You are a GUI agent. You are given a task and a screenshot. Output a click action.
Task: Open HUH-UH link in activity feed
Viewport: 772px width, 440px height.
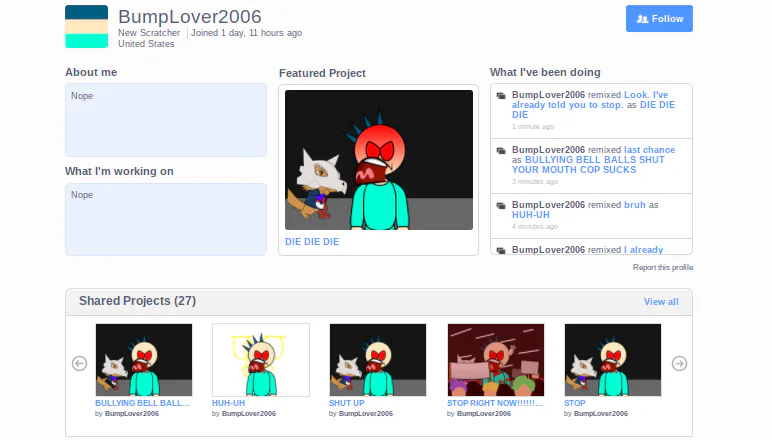point(531,215)
